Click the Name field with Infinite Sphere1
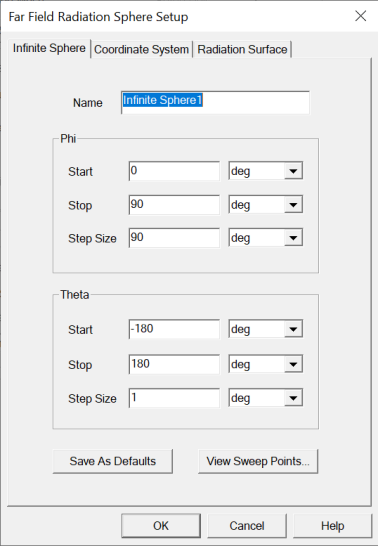The height and width of the screenshot is (546, 378). [x=215, y=102]
